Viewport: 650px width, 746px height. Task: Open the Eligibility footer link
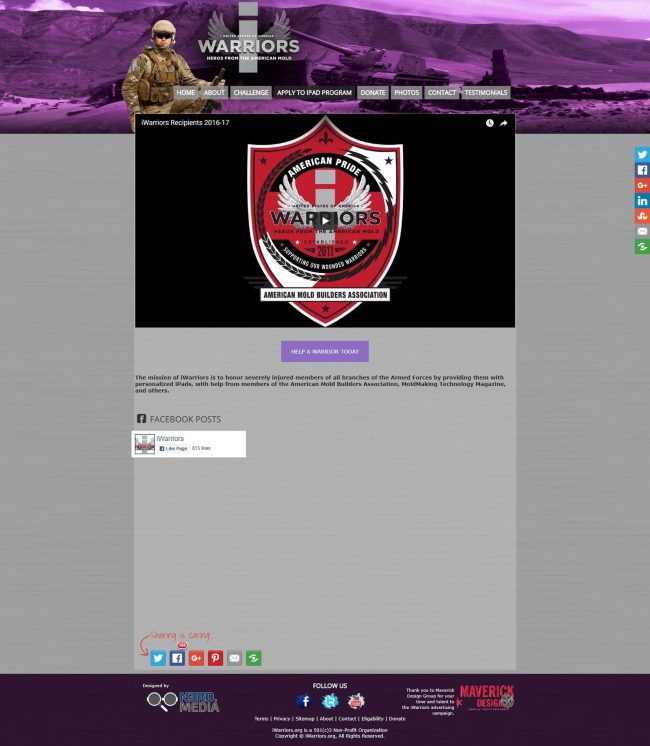[372, 719]
